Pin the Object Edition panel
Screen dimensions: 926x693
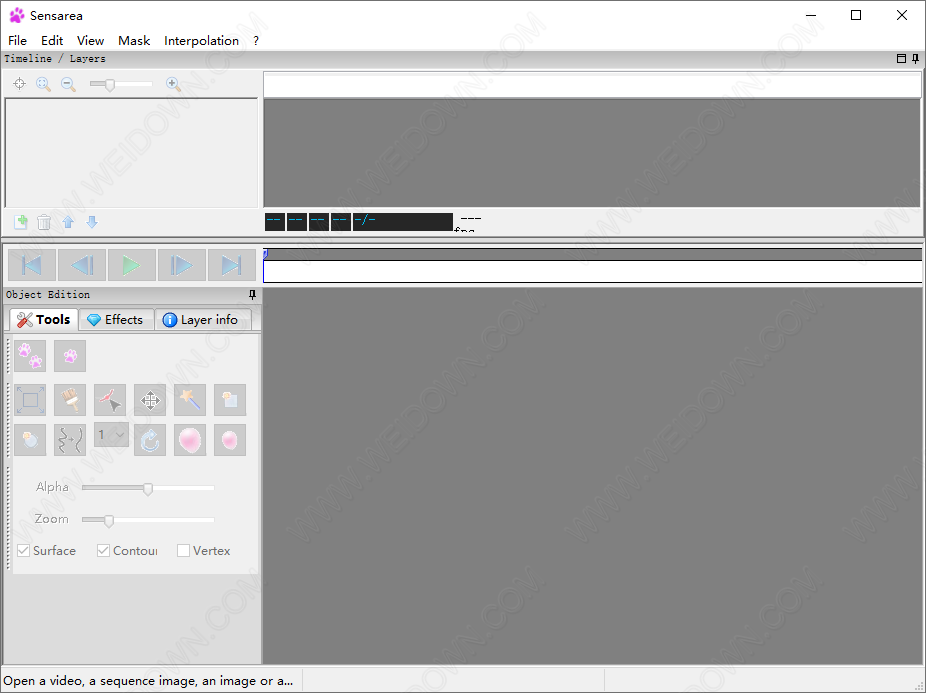point(252,294)
